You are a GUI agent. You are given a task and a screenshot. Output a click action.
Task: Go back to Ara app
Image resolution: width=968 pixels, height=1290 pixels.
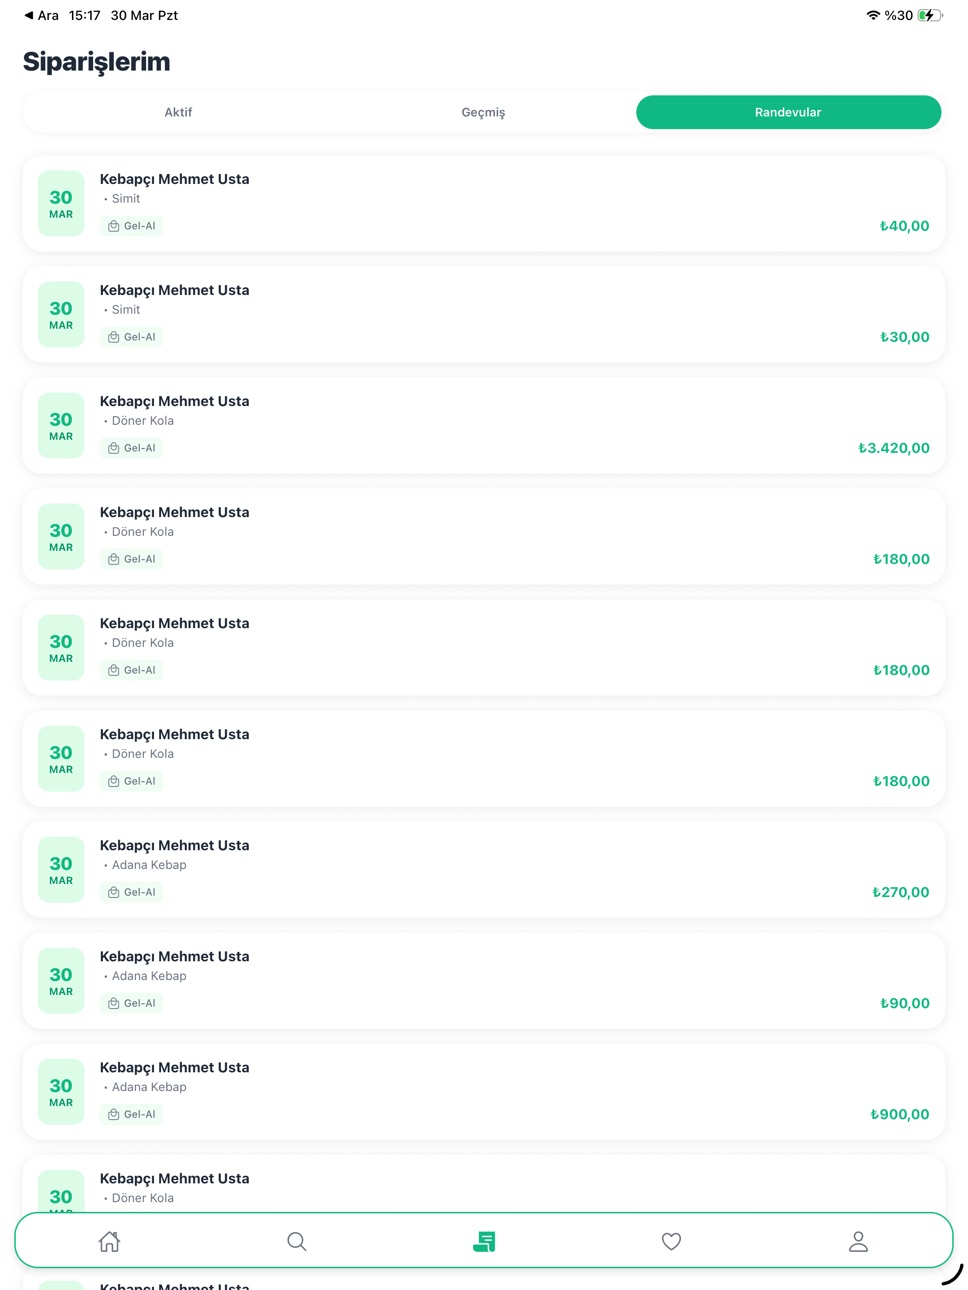click(41, 15)
